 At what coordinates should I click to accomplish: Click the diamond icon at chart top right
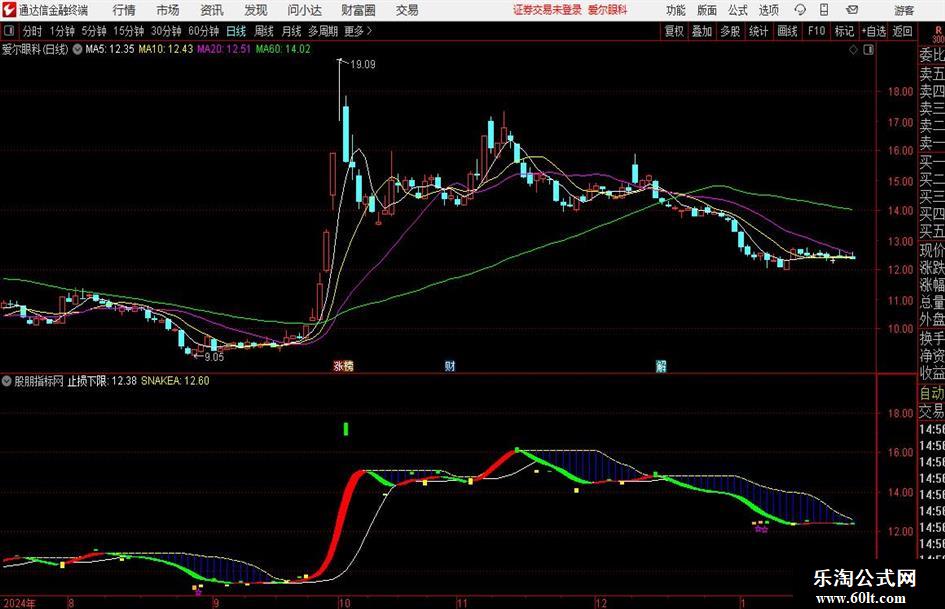[x=853, y=50]
